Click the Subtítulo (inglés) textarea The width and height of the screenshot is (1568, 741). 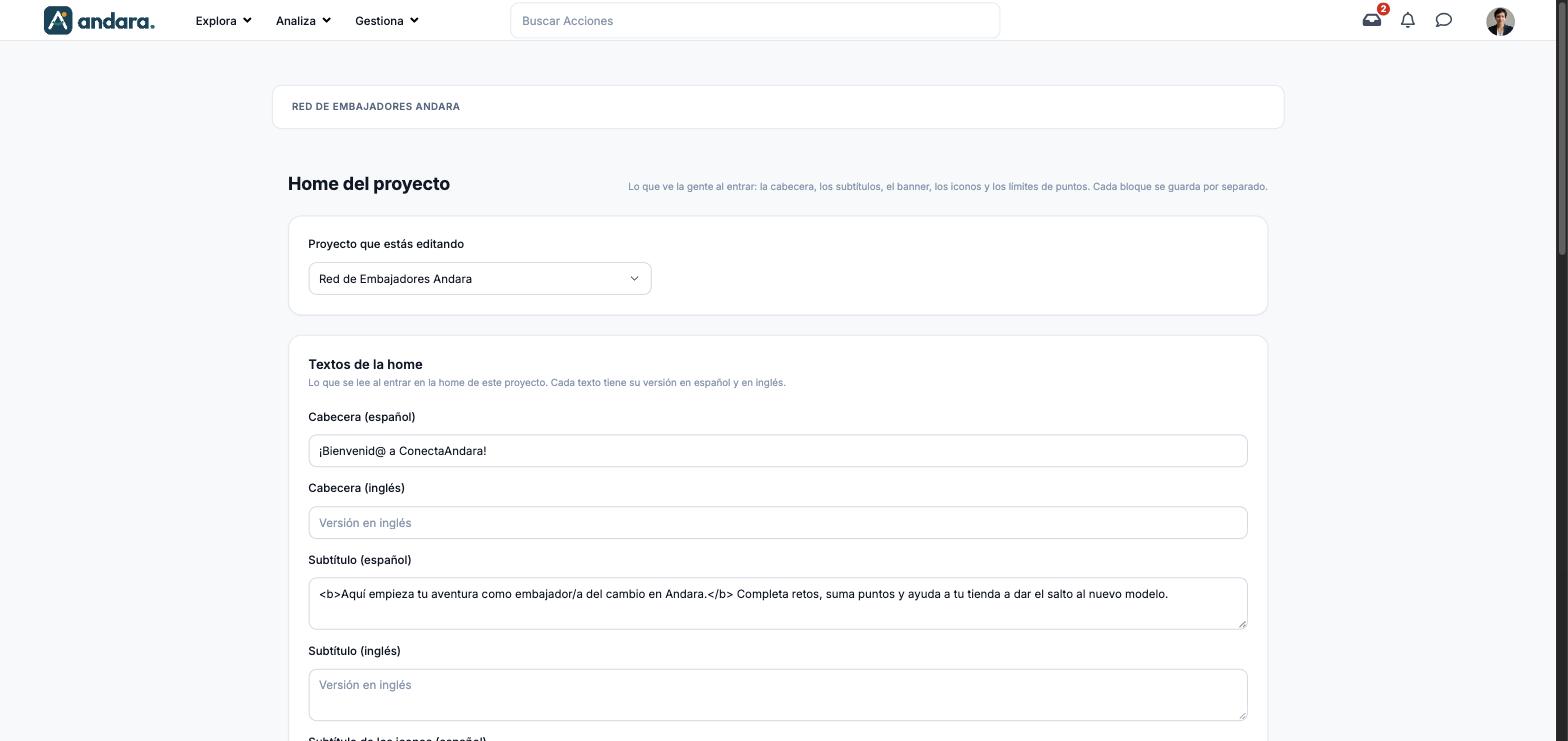[x=778, y=695]
